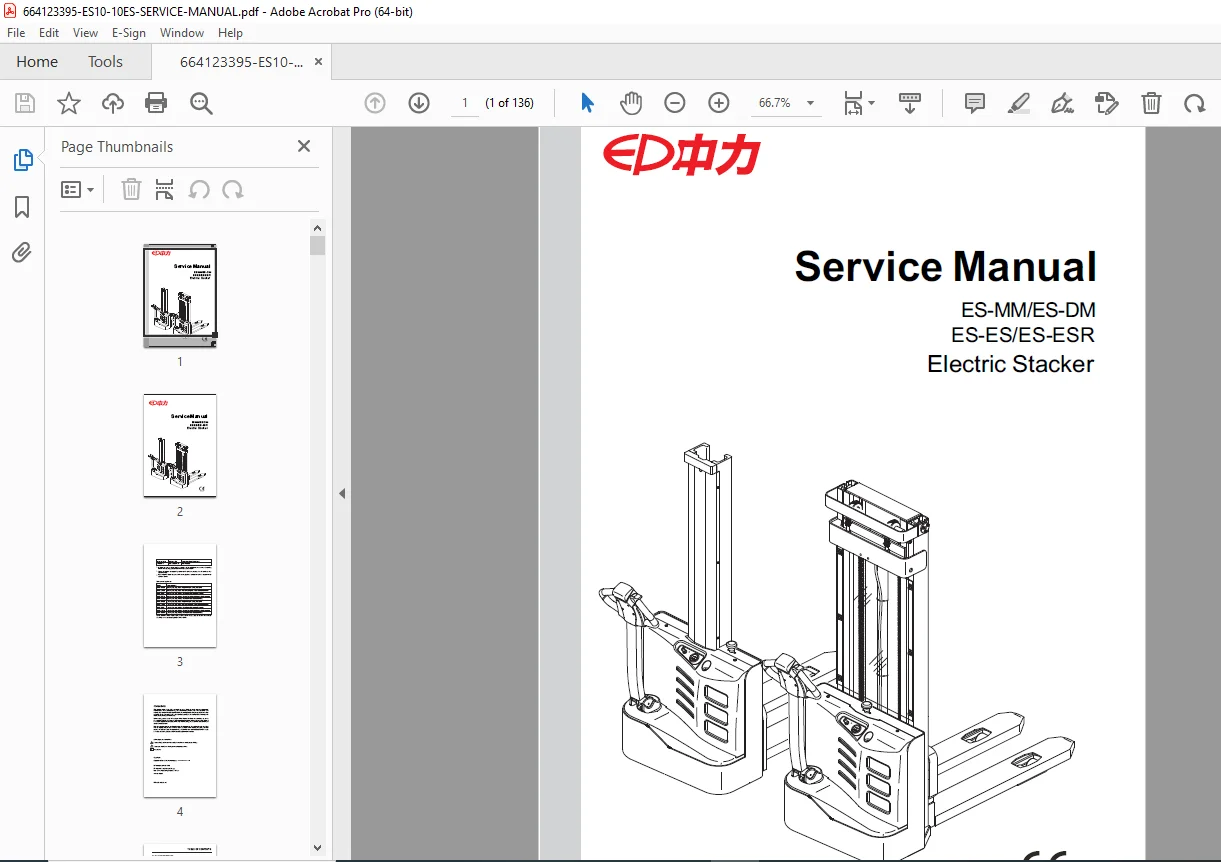Close the document tab
Screen dimensions: 1221x862
coord(318,62)
